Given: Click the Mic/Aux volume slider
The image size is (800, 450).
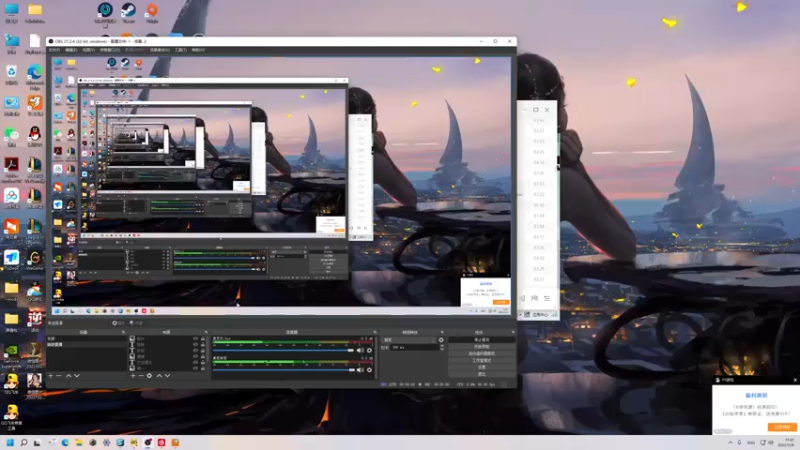Looking at the screenshot, I should point(283,351).
